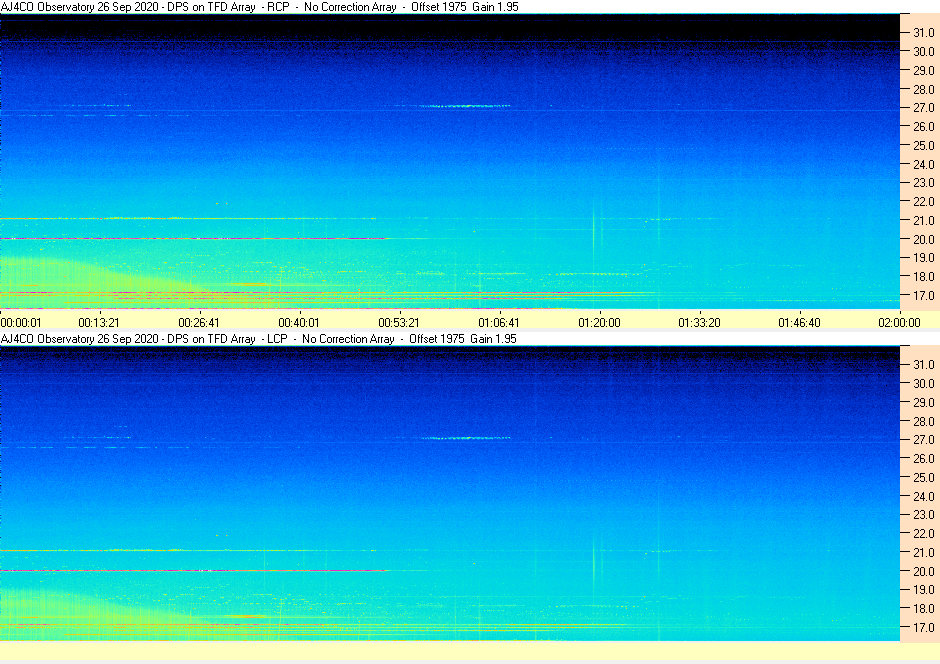Pick the 19.0 frequency label in LCP panel

click(x=924, y=590)
